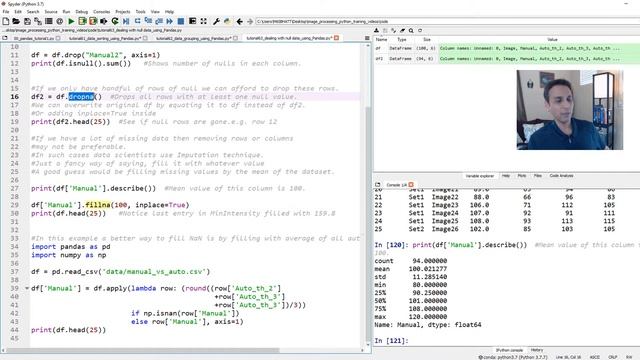Switch to Files pane tab

click(538, 176)
